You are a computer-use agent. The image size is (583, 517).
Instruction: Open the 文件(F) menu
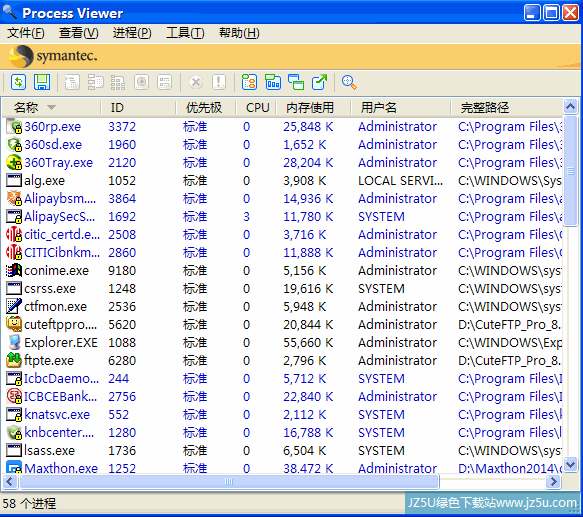tap(26, 33)
